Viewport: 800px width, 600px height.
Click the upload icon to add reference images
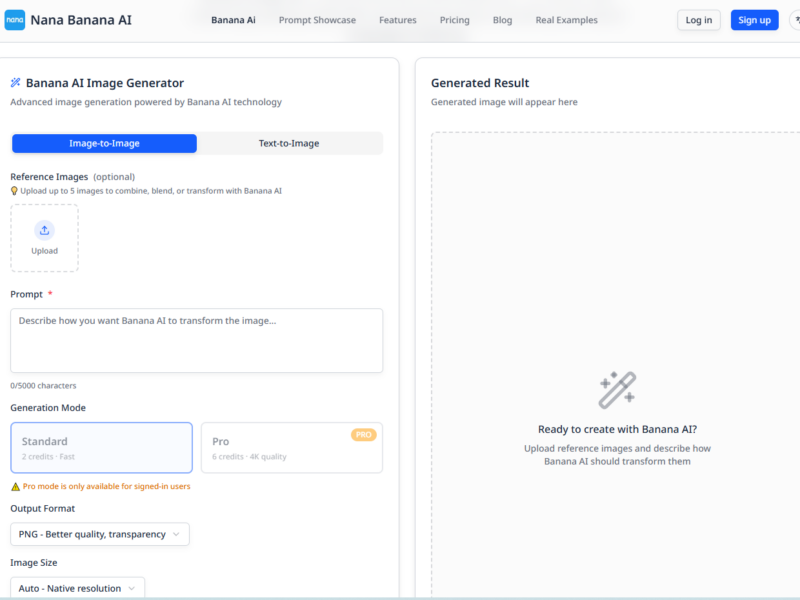44,230
